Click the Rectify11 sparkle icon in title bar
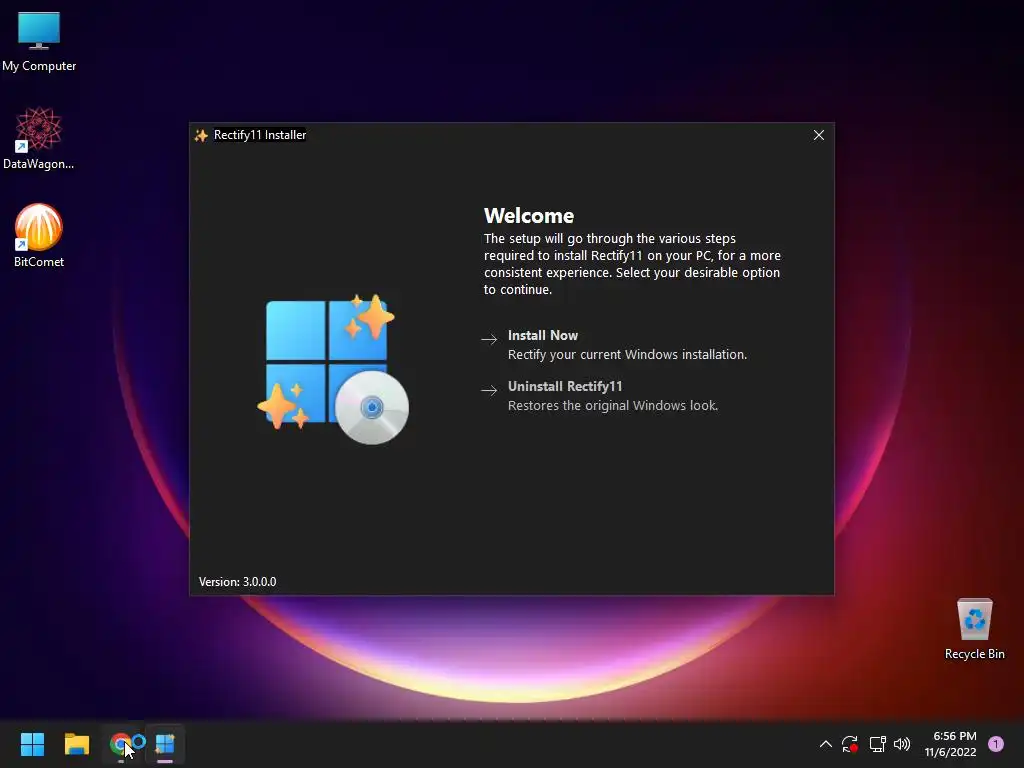The height and width of the screenshot is (768, 1024). pos(201,135)
